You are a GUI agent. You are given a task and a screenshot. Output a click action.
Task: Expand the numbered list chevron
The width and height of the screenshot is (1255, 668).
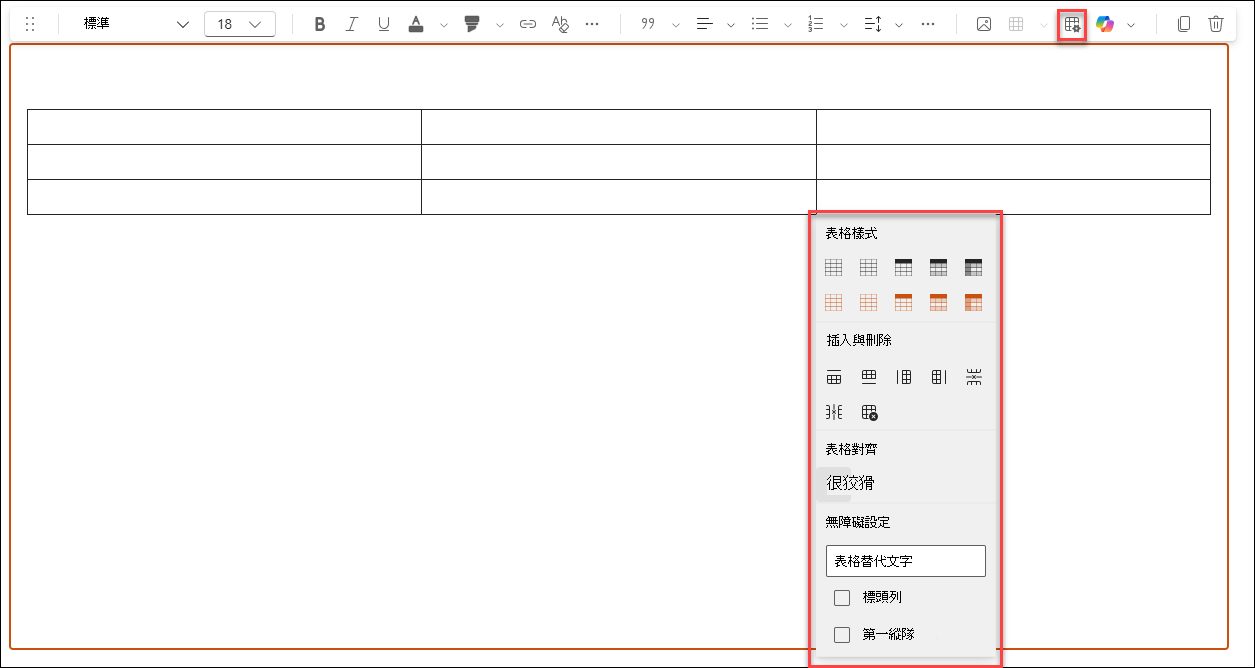click(x=843, y=25)
